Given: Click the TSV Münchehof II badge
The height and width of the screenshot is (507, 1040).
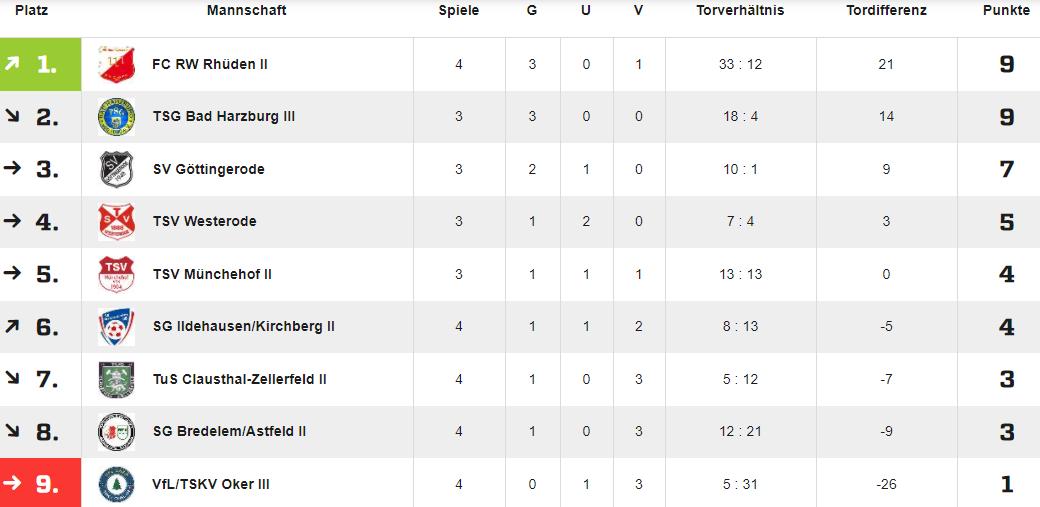Looking at the screenshot, I should (117, 274).
